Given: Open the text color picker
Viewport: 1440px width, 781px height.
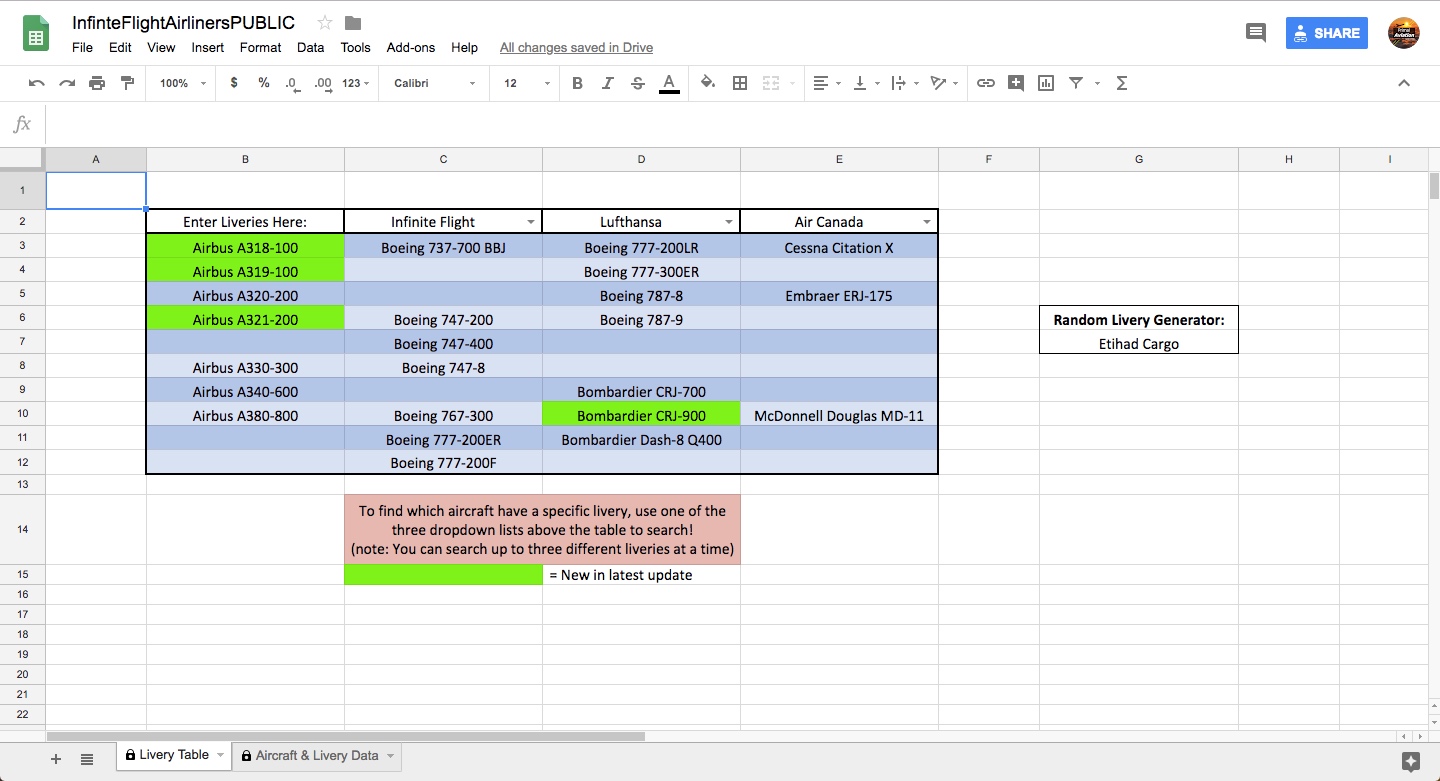Looking at the screenshot, I should [669, 83].
